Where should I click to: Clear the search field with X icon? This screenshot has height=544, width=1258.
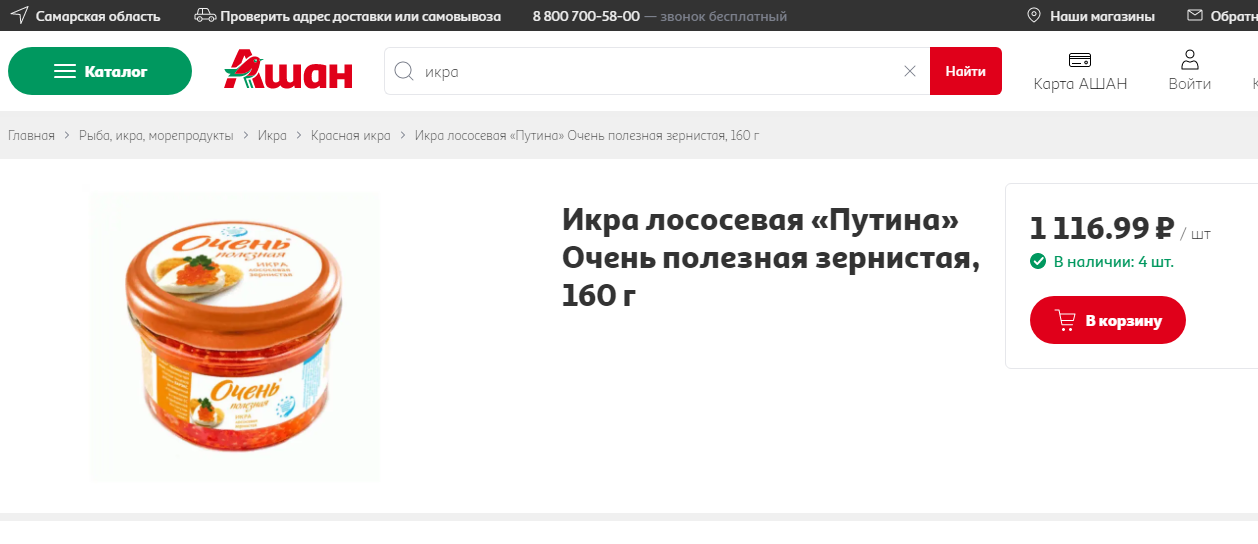(910, 71)
